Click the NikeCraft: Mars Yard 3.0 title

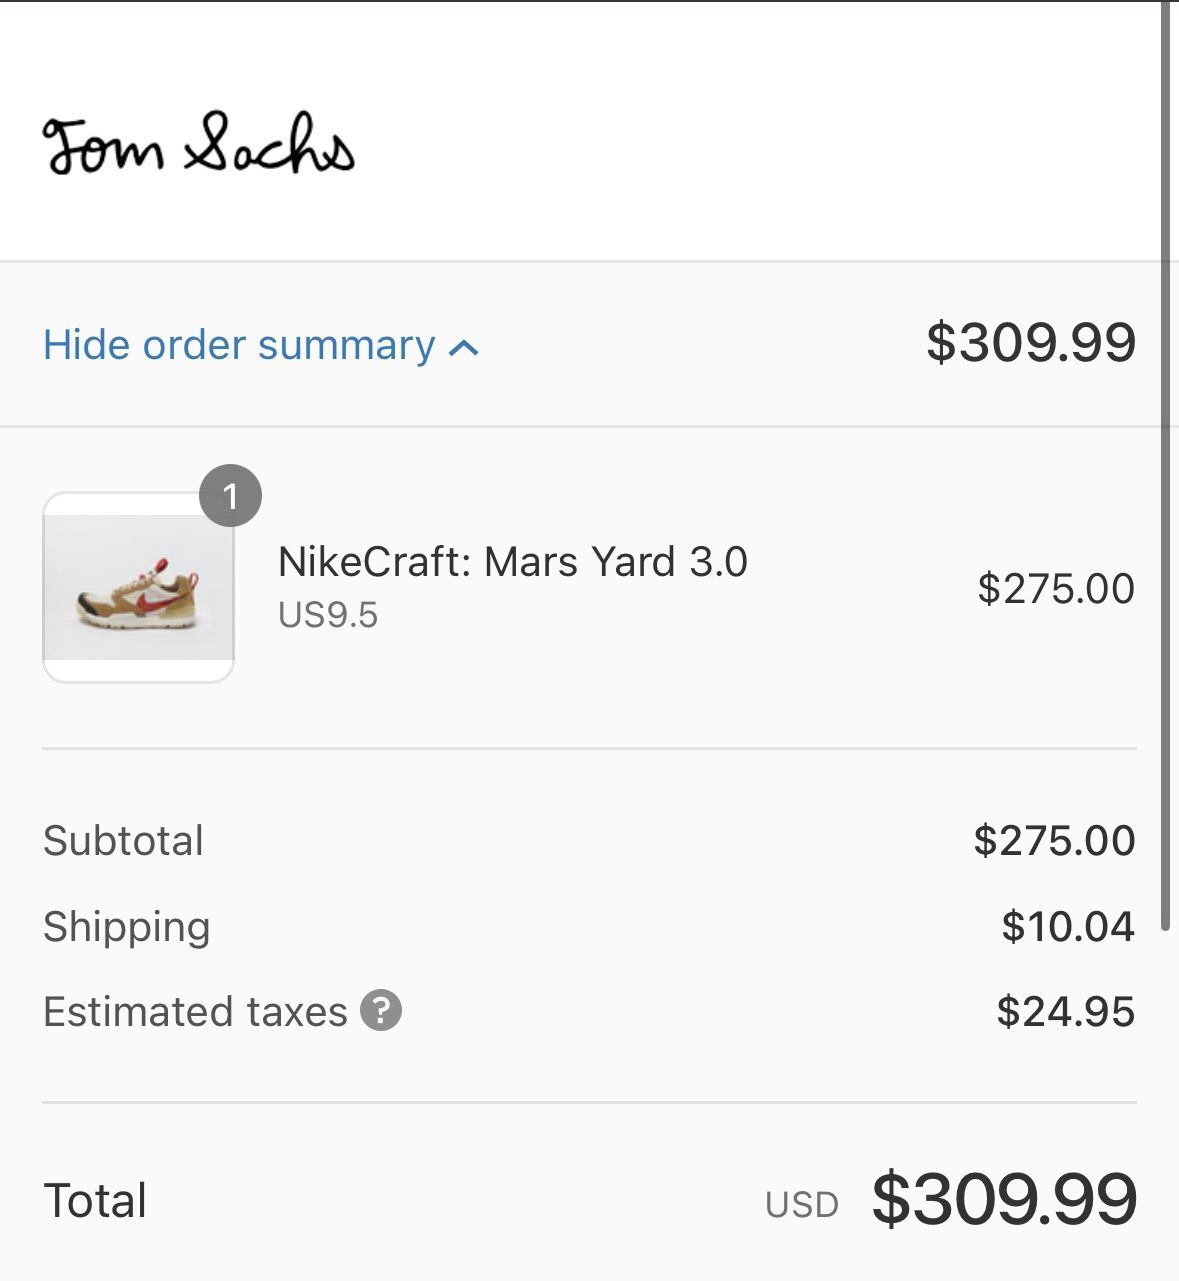coord(512,562)
